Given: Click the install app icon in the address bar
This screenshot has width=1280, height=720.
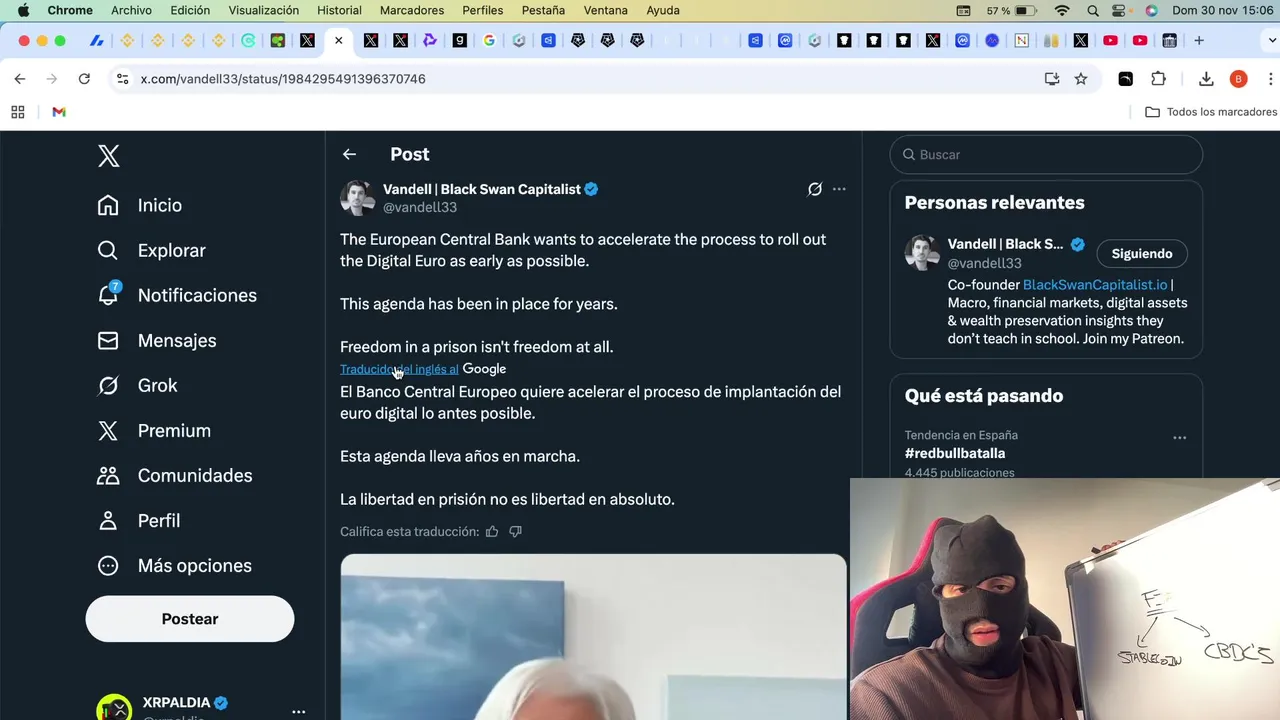Looking at the screenshot, I should 1052,78.
